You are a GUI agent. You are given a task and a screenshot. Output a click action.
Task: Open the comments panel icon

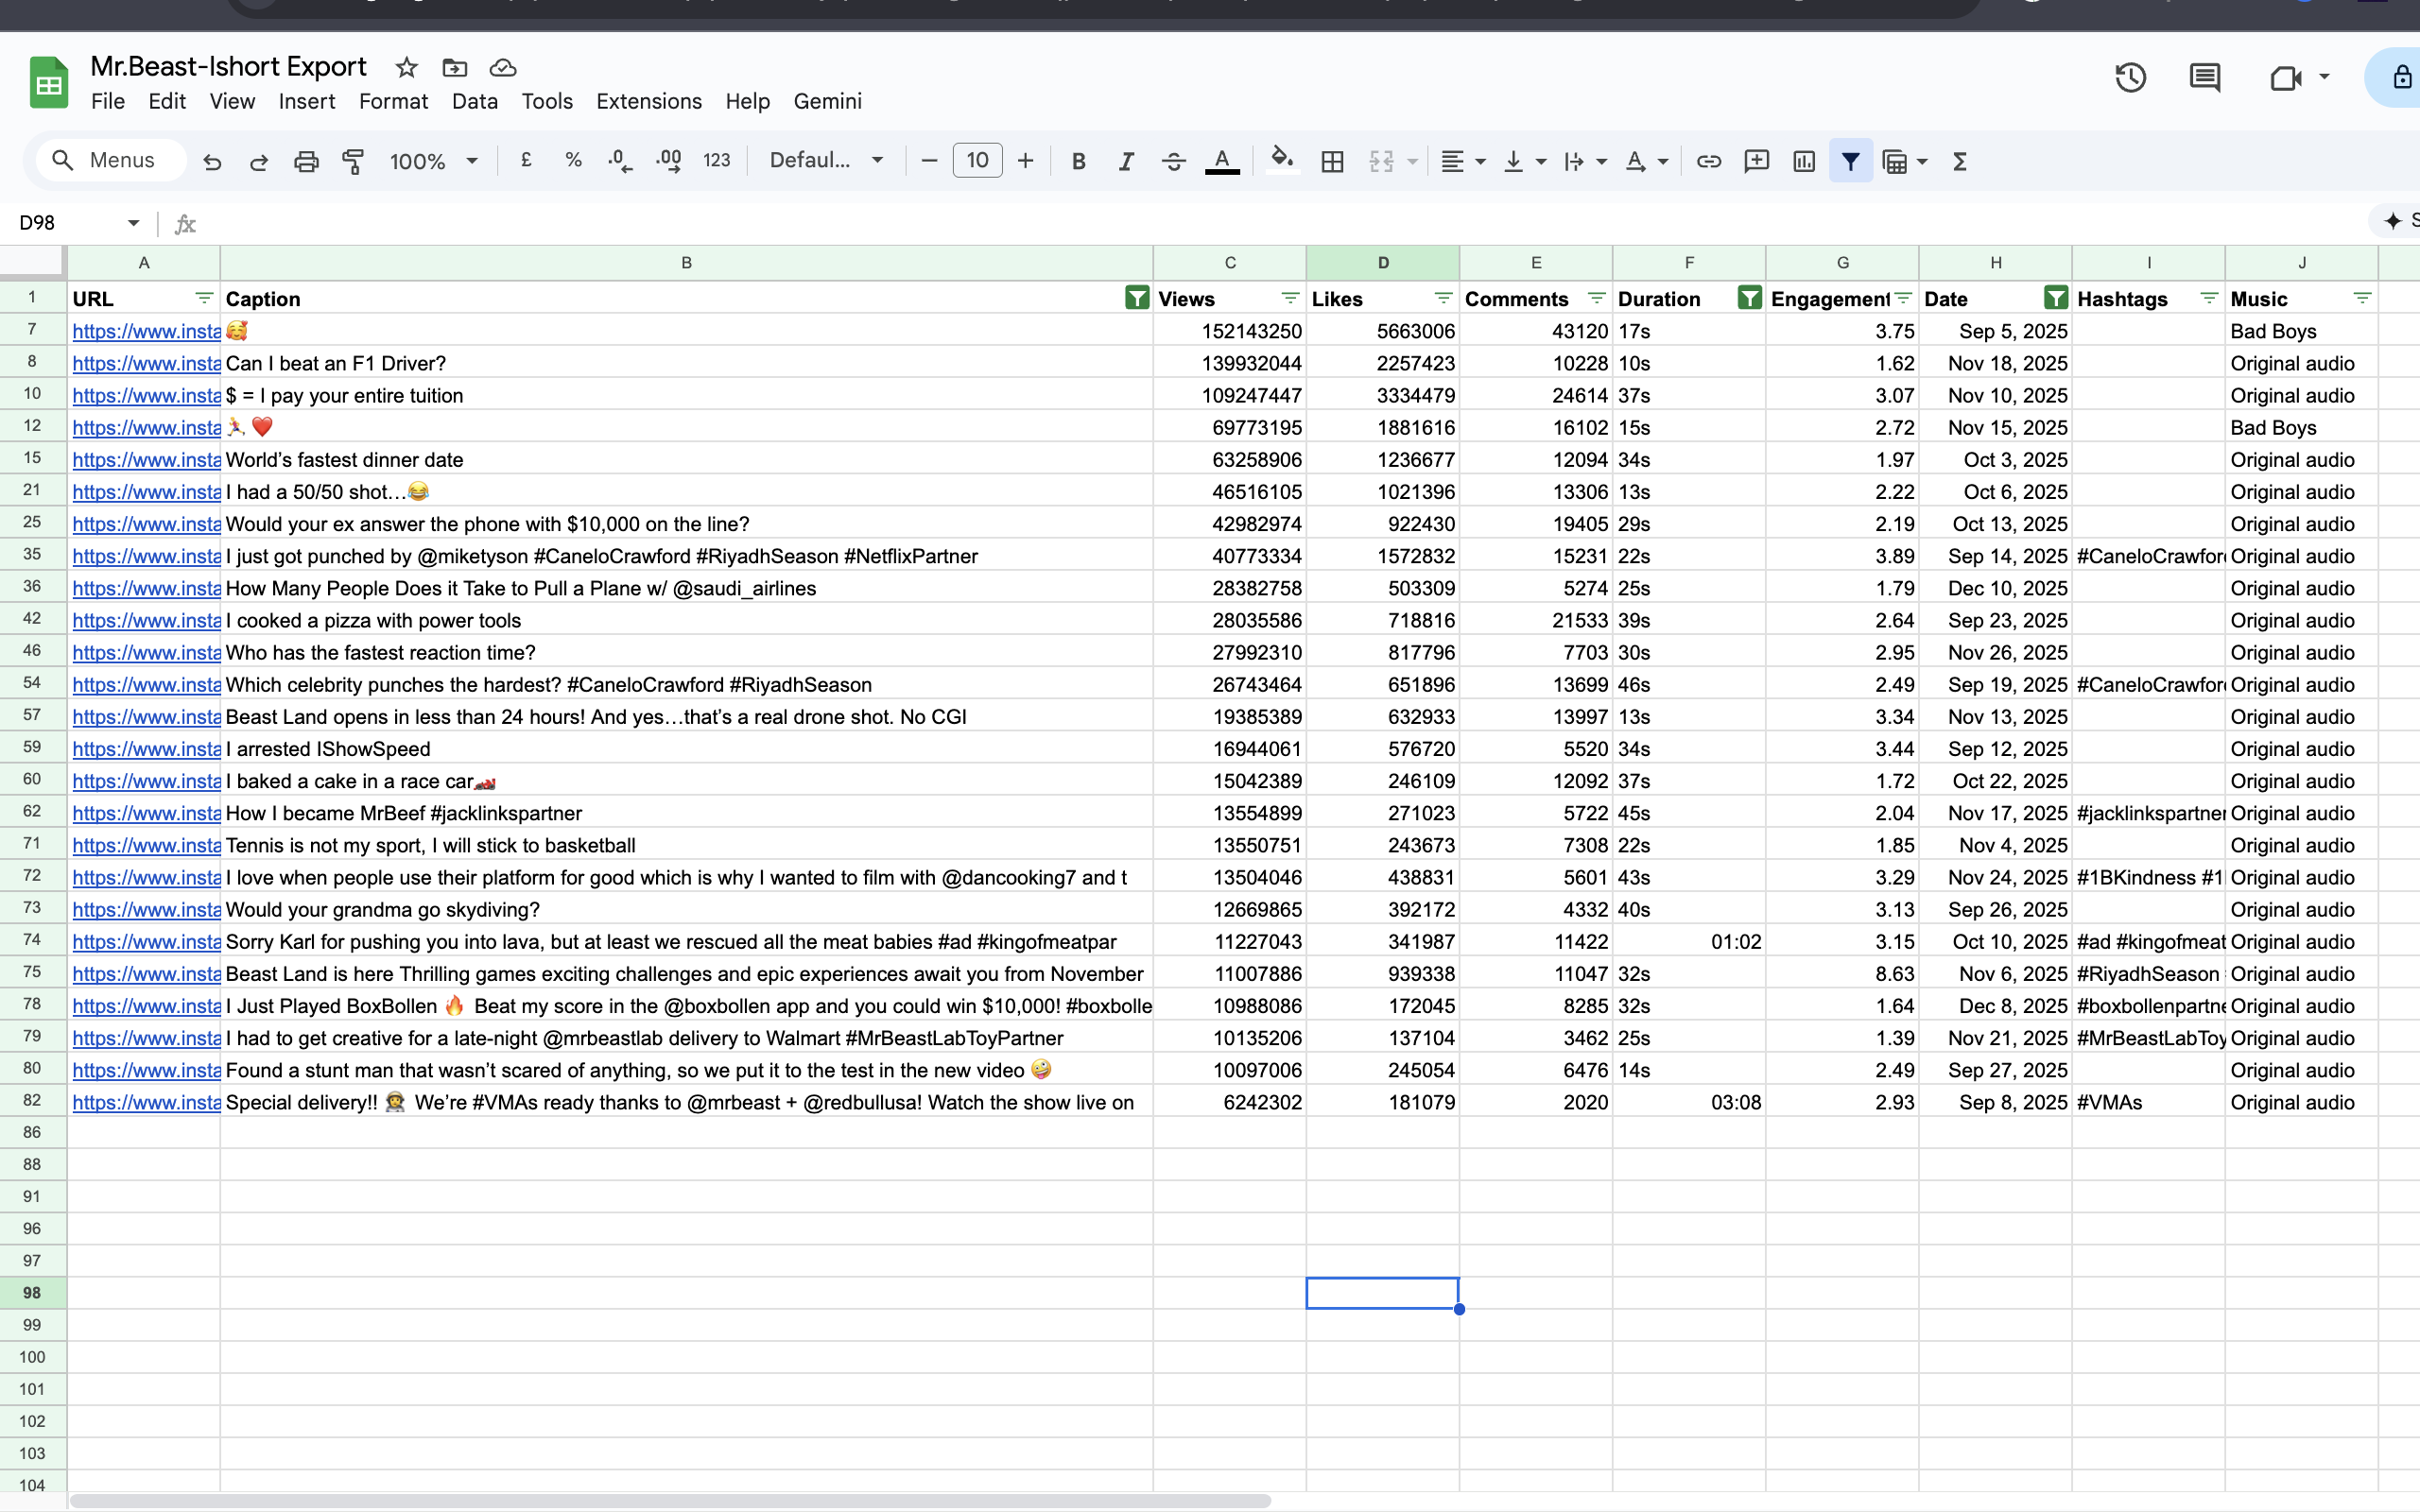click(x=2205, y=77)
